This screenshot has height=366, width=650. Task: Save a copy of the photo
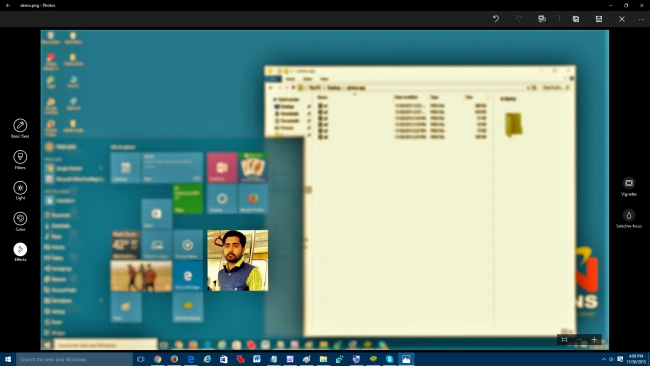[576, 19]
